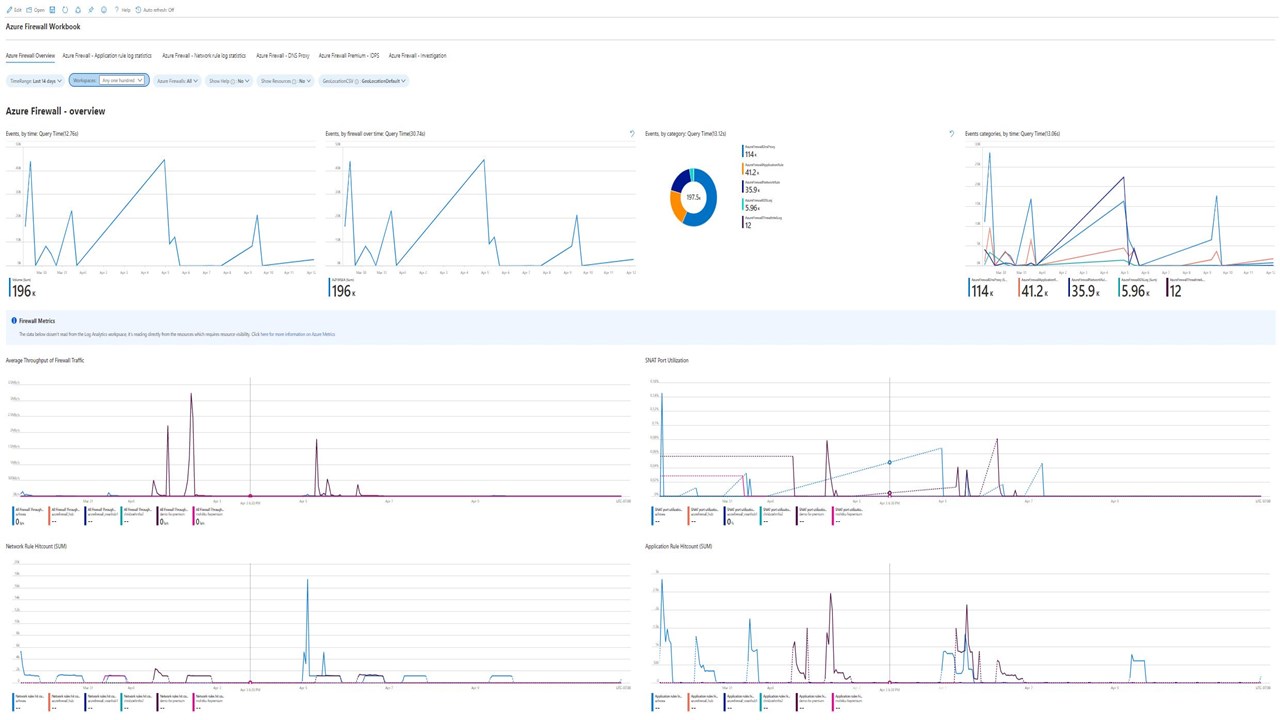Switch to Application rule log statistics tab
The width and height of the screenshot is (1280, 720).
[107, 56]
